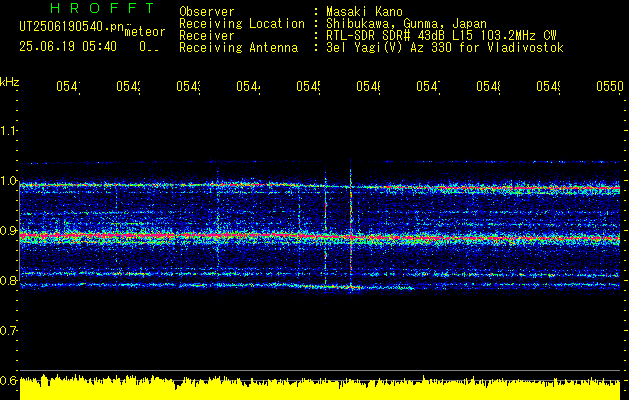Click the 0550 time axis marker
The width and height of the screenshot is (629, 400).
pos(610,87)
